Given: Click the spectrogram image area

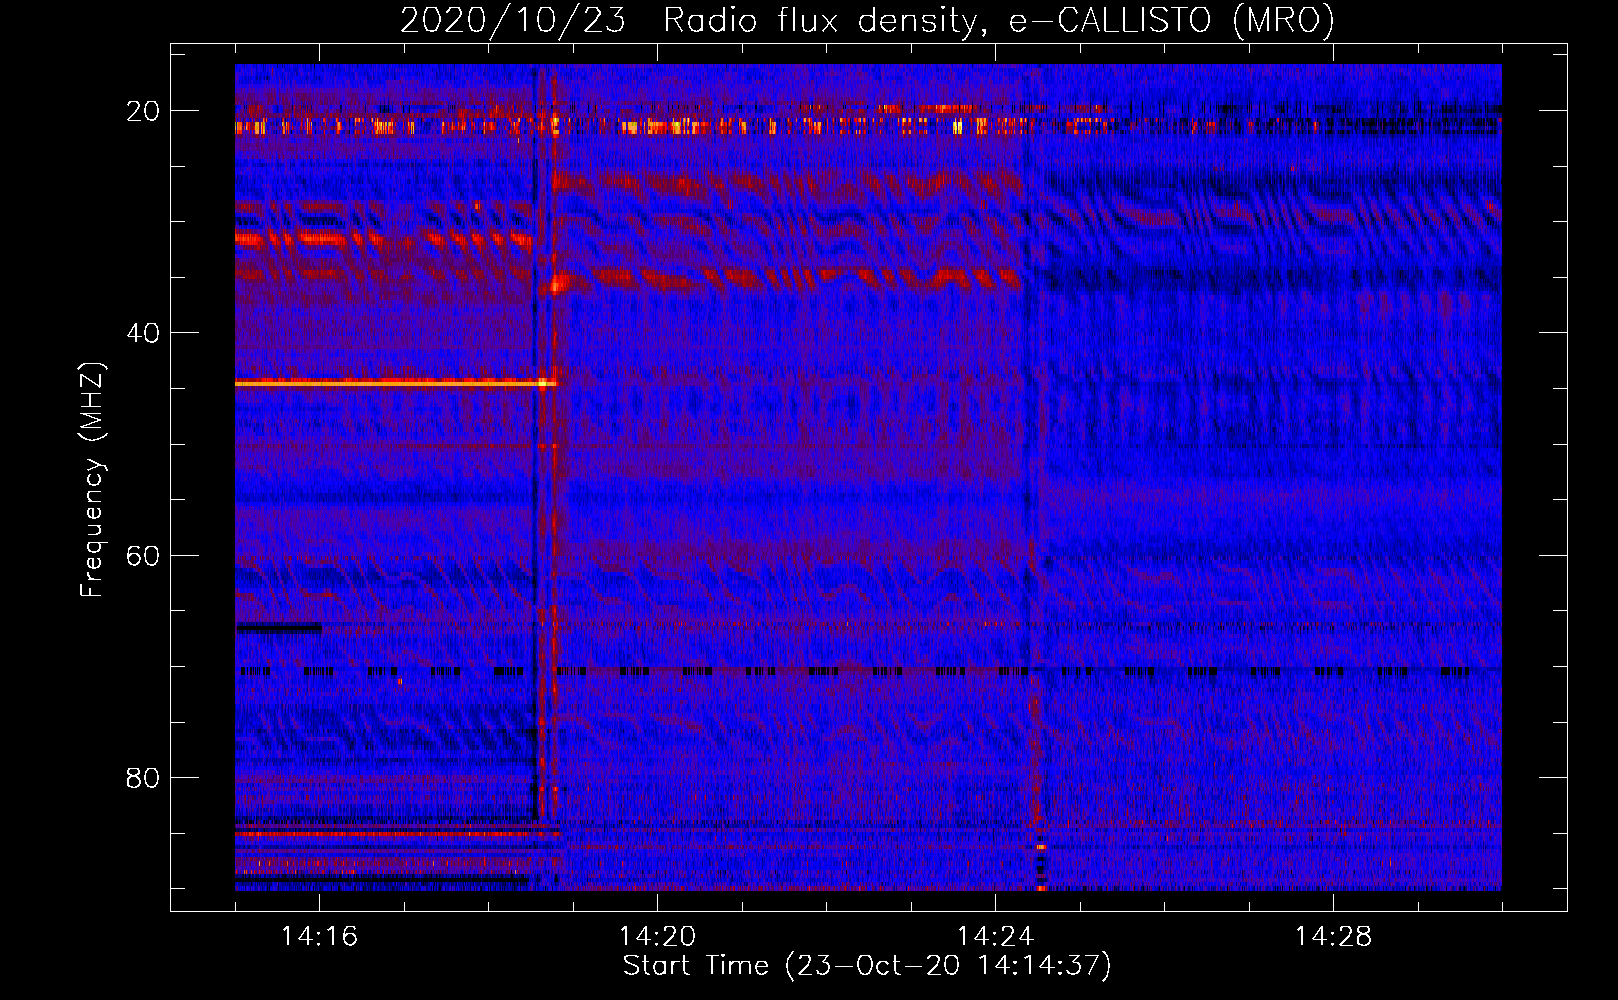Looking at the screenshot, I should [x=868, y=477].
